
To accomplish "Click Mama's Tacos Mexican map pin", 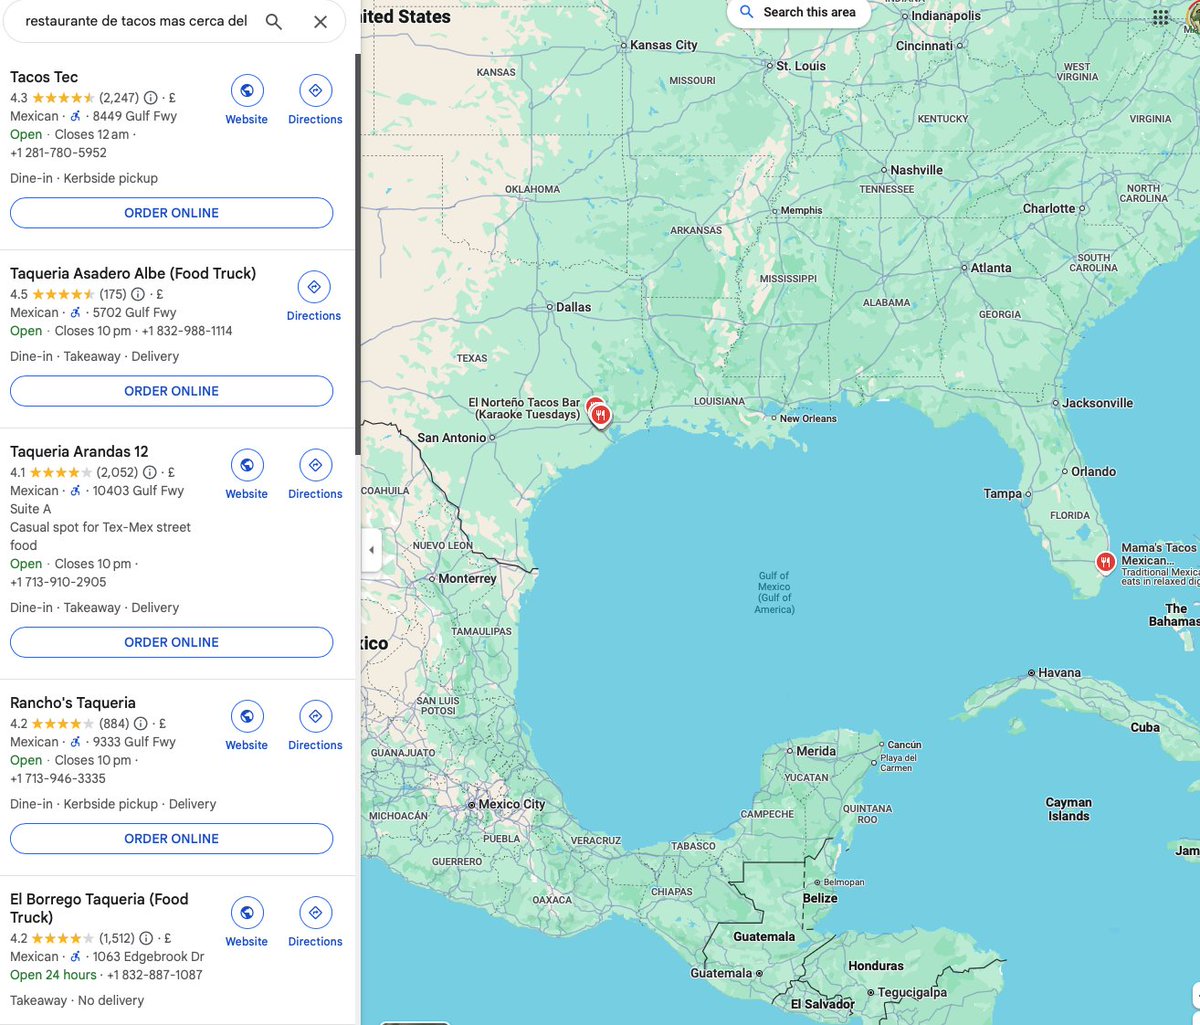I will pyautogui.click(x=1105, y=563).
